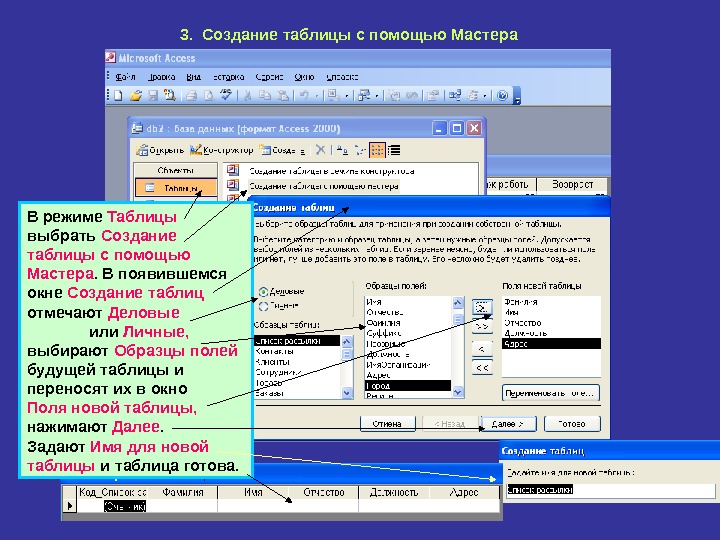The height and width of the screenshot is (540, 720).
Task: Open the Сервис menu
Action: pos(269,77)
